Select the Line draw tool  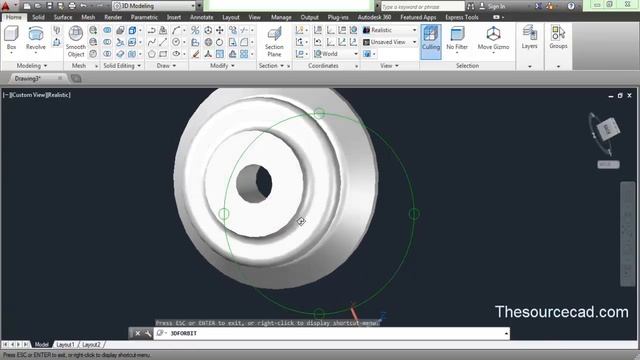163,42
